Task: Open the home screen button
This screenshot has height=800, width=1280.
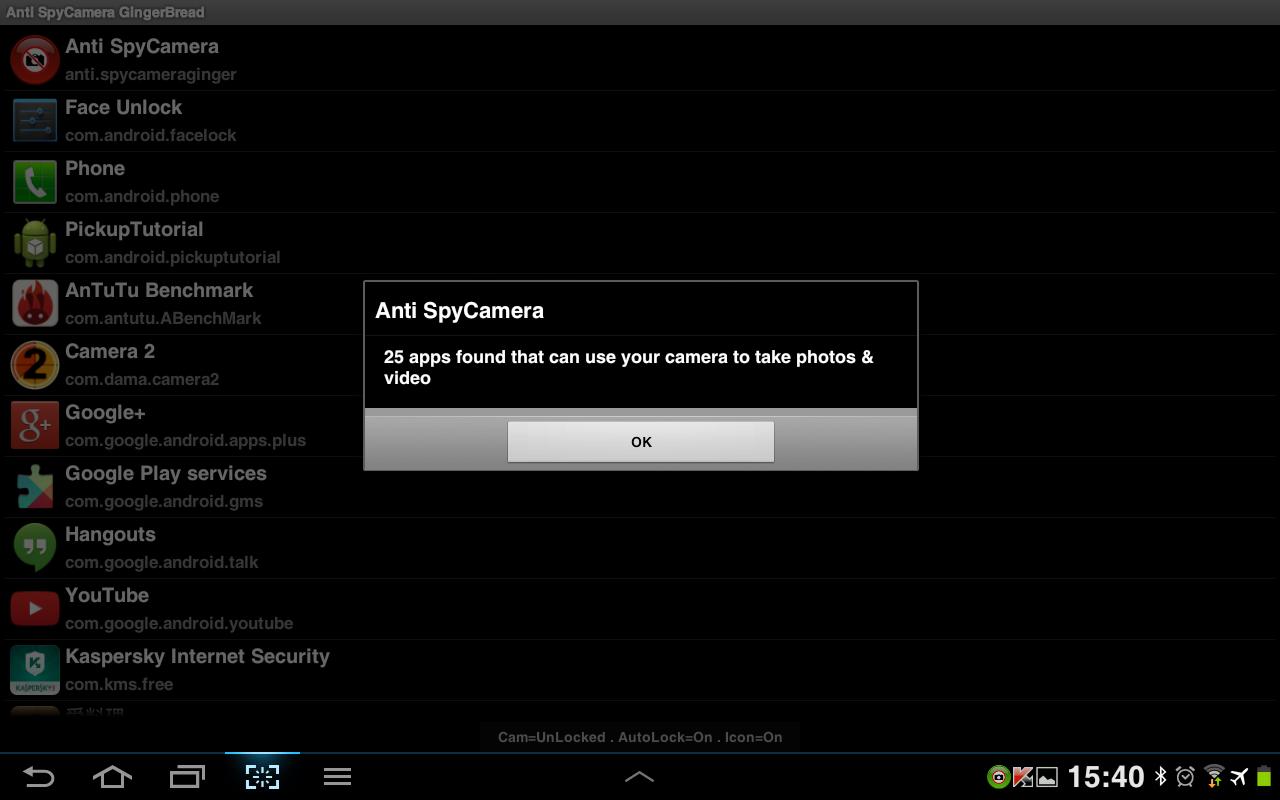Action: 112,777
